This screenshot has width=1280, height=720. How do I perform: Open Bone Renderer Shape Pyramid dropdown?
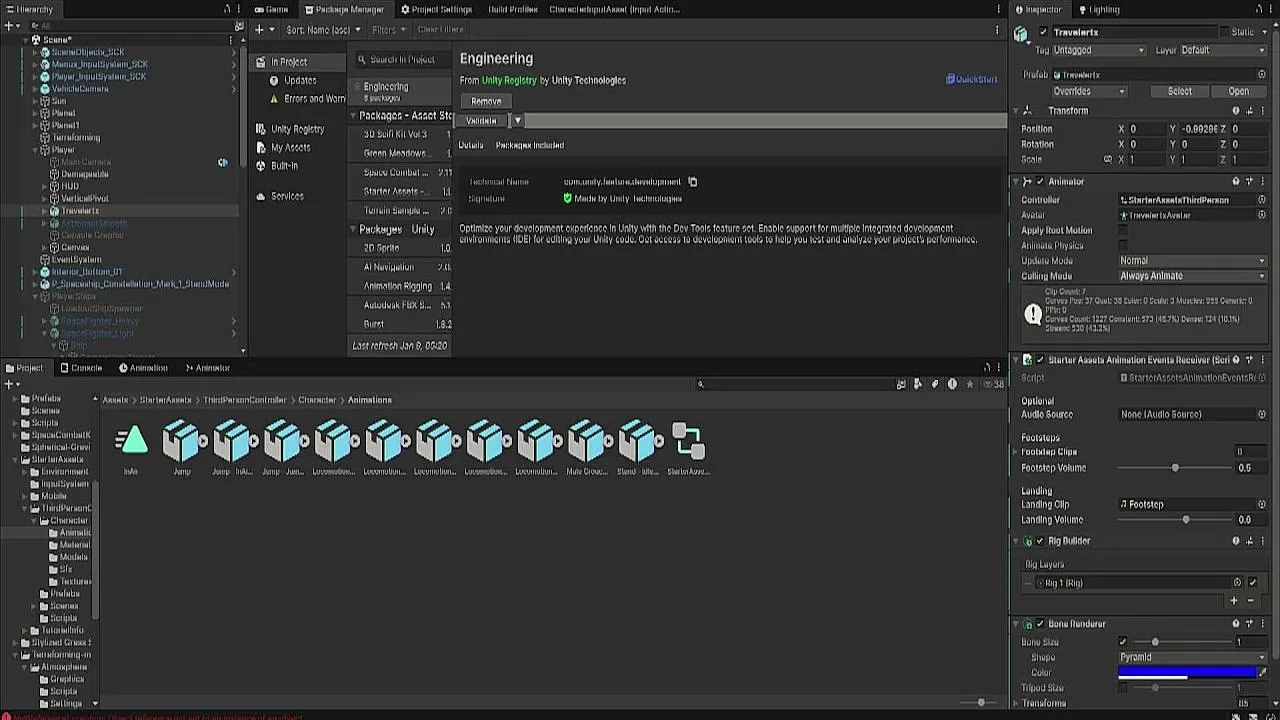point(1192,657)
